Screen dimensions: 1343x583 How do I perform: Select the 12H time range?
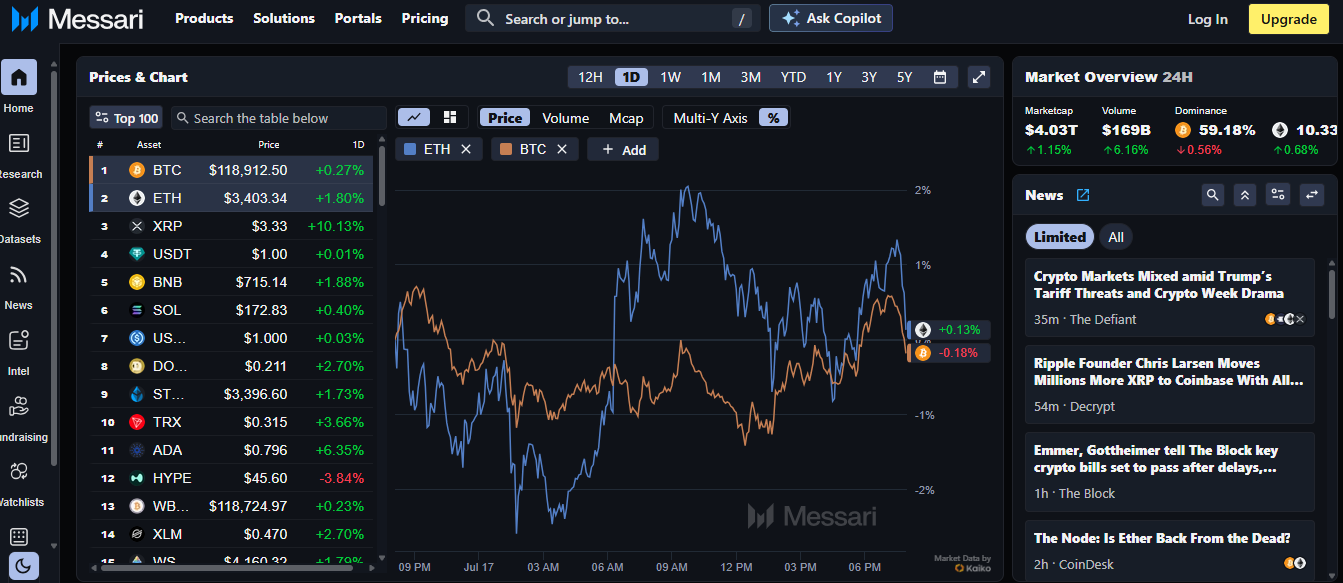(x=591, y=77)
